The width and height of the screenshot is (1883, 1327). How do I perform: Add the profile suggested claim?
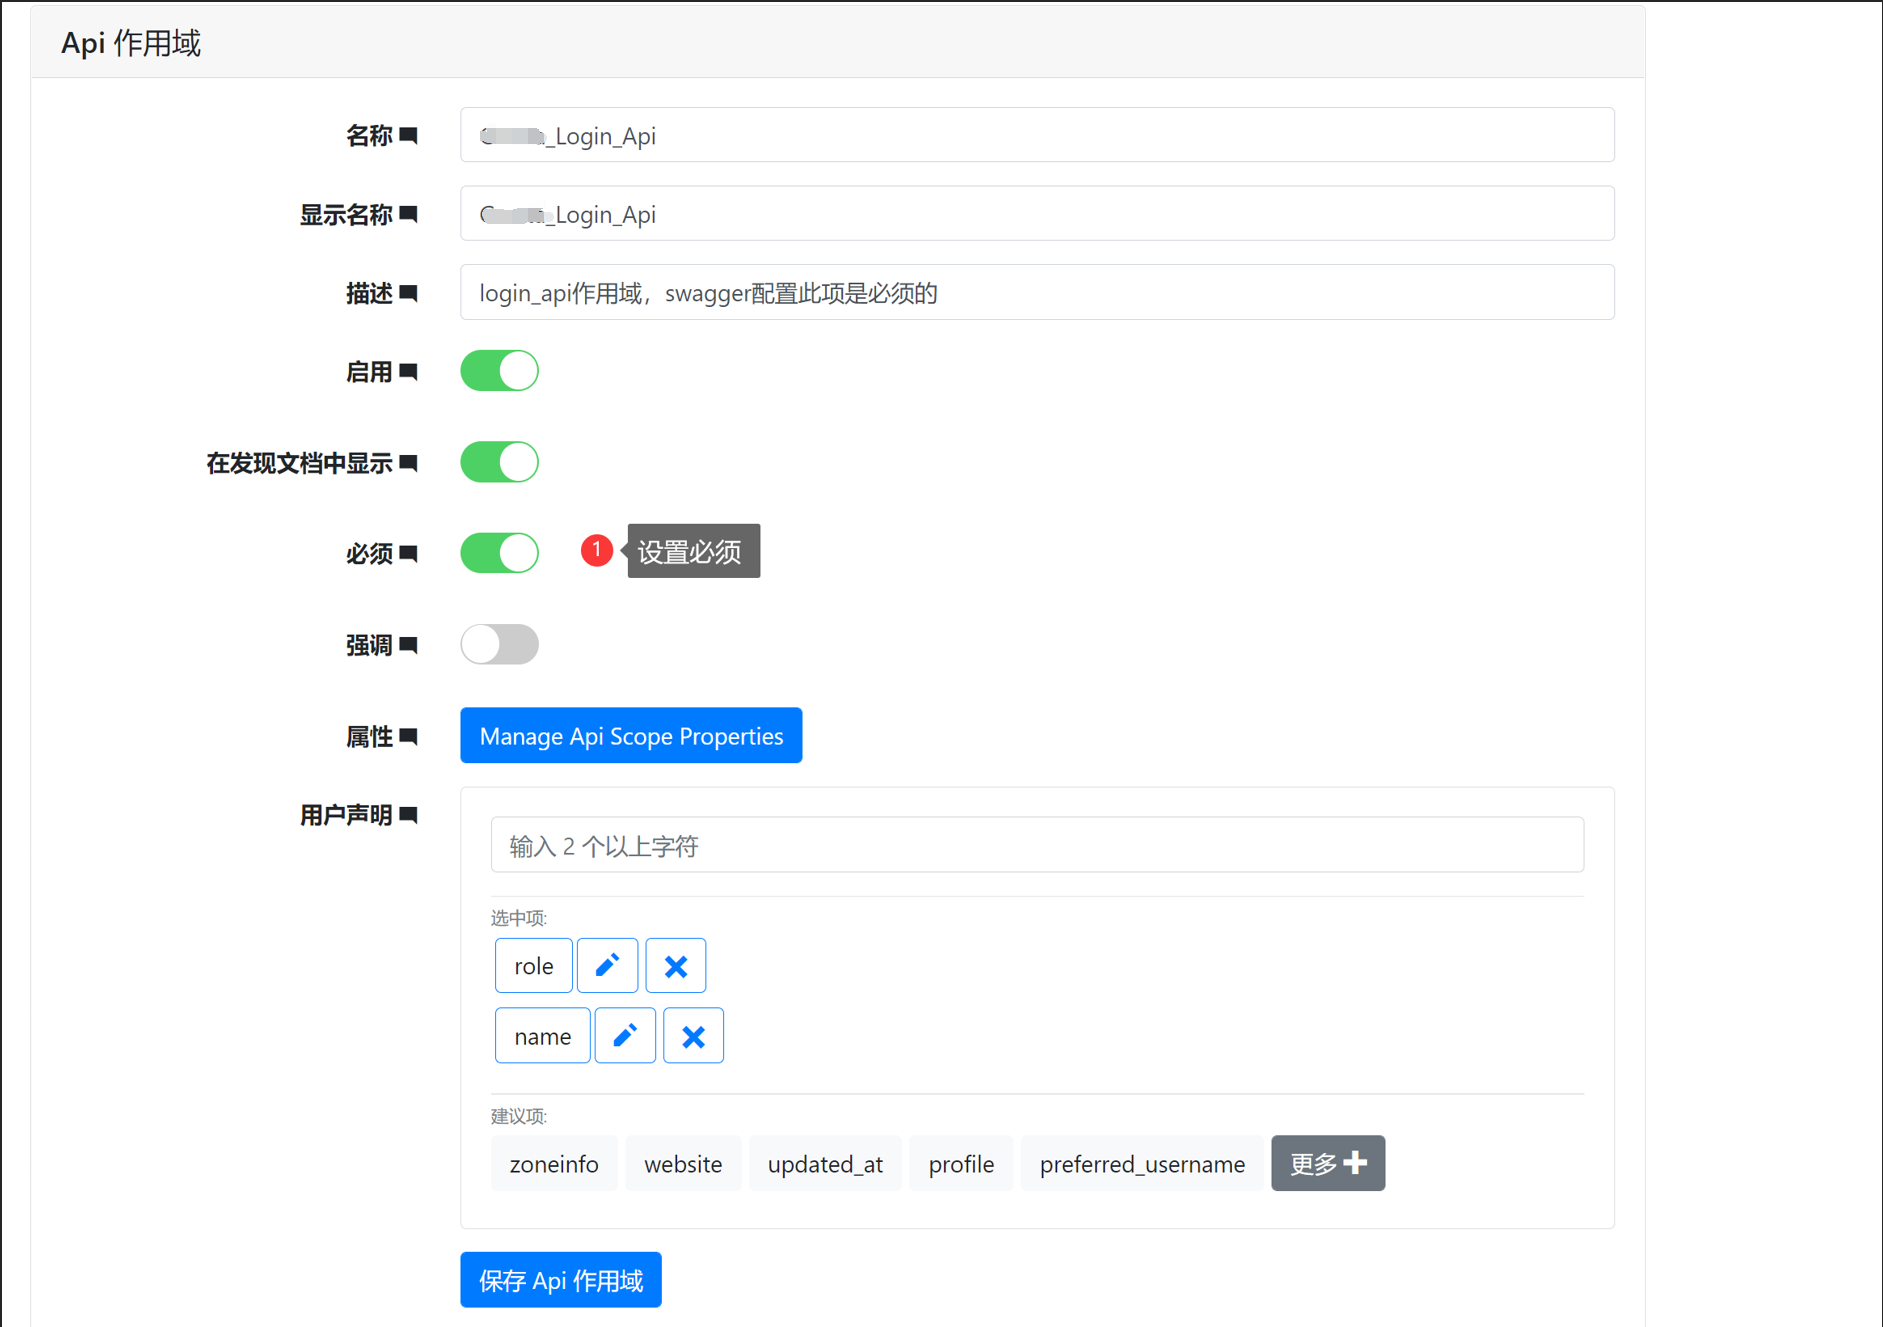(x=960, y=1163)
